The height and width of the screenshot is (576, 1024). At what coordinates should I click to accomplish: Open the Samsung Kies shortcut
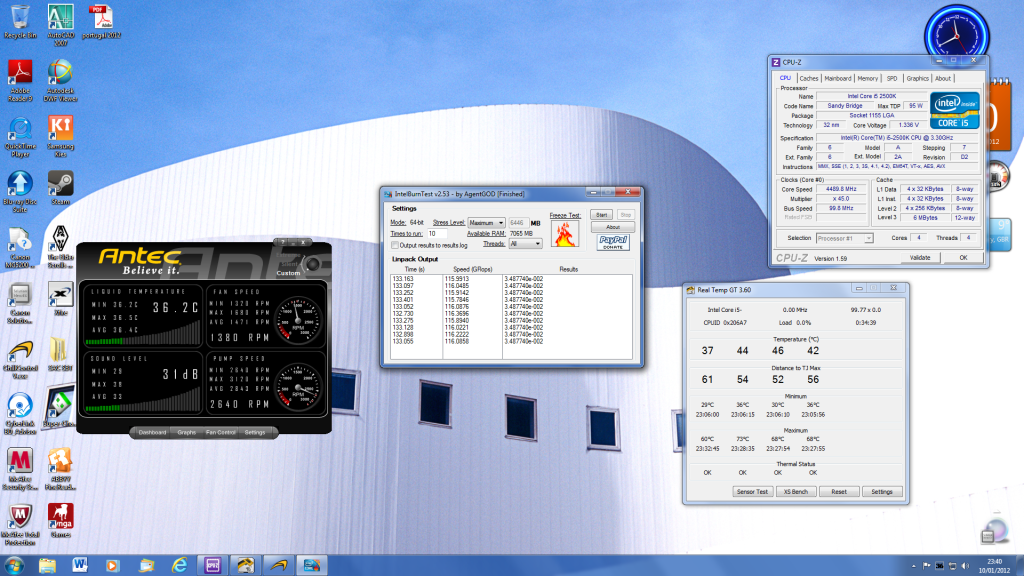click(60, 137)
